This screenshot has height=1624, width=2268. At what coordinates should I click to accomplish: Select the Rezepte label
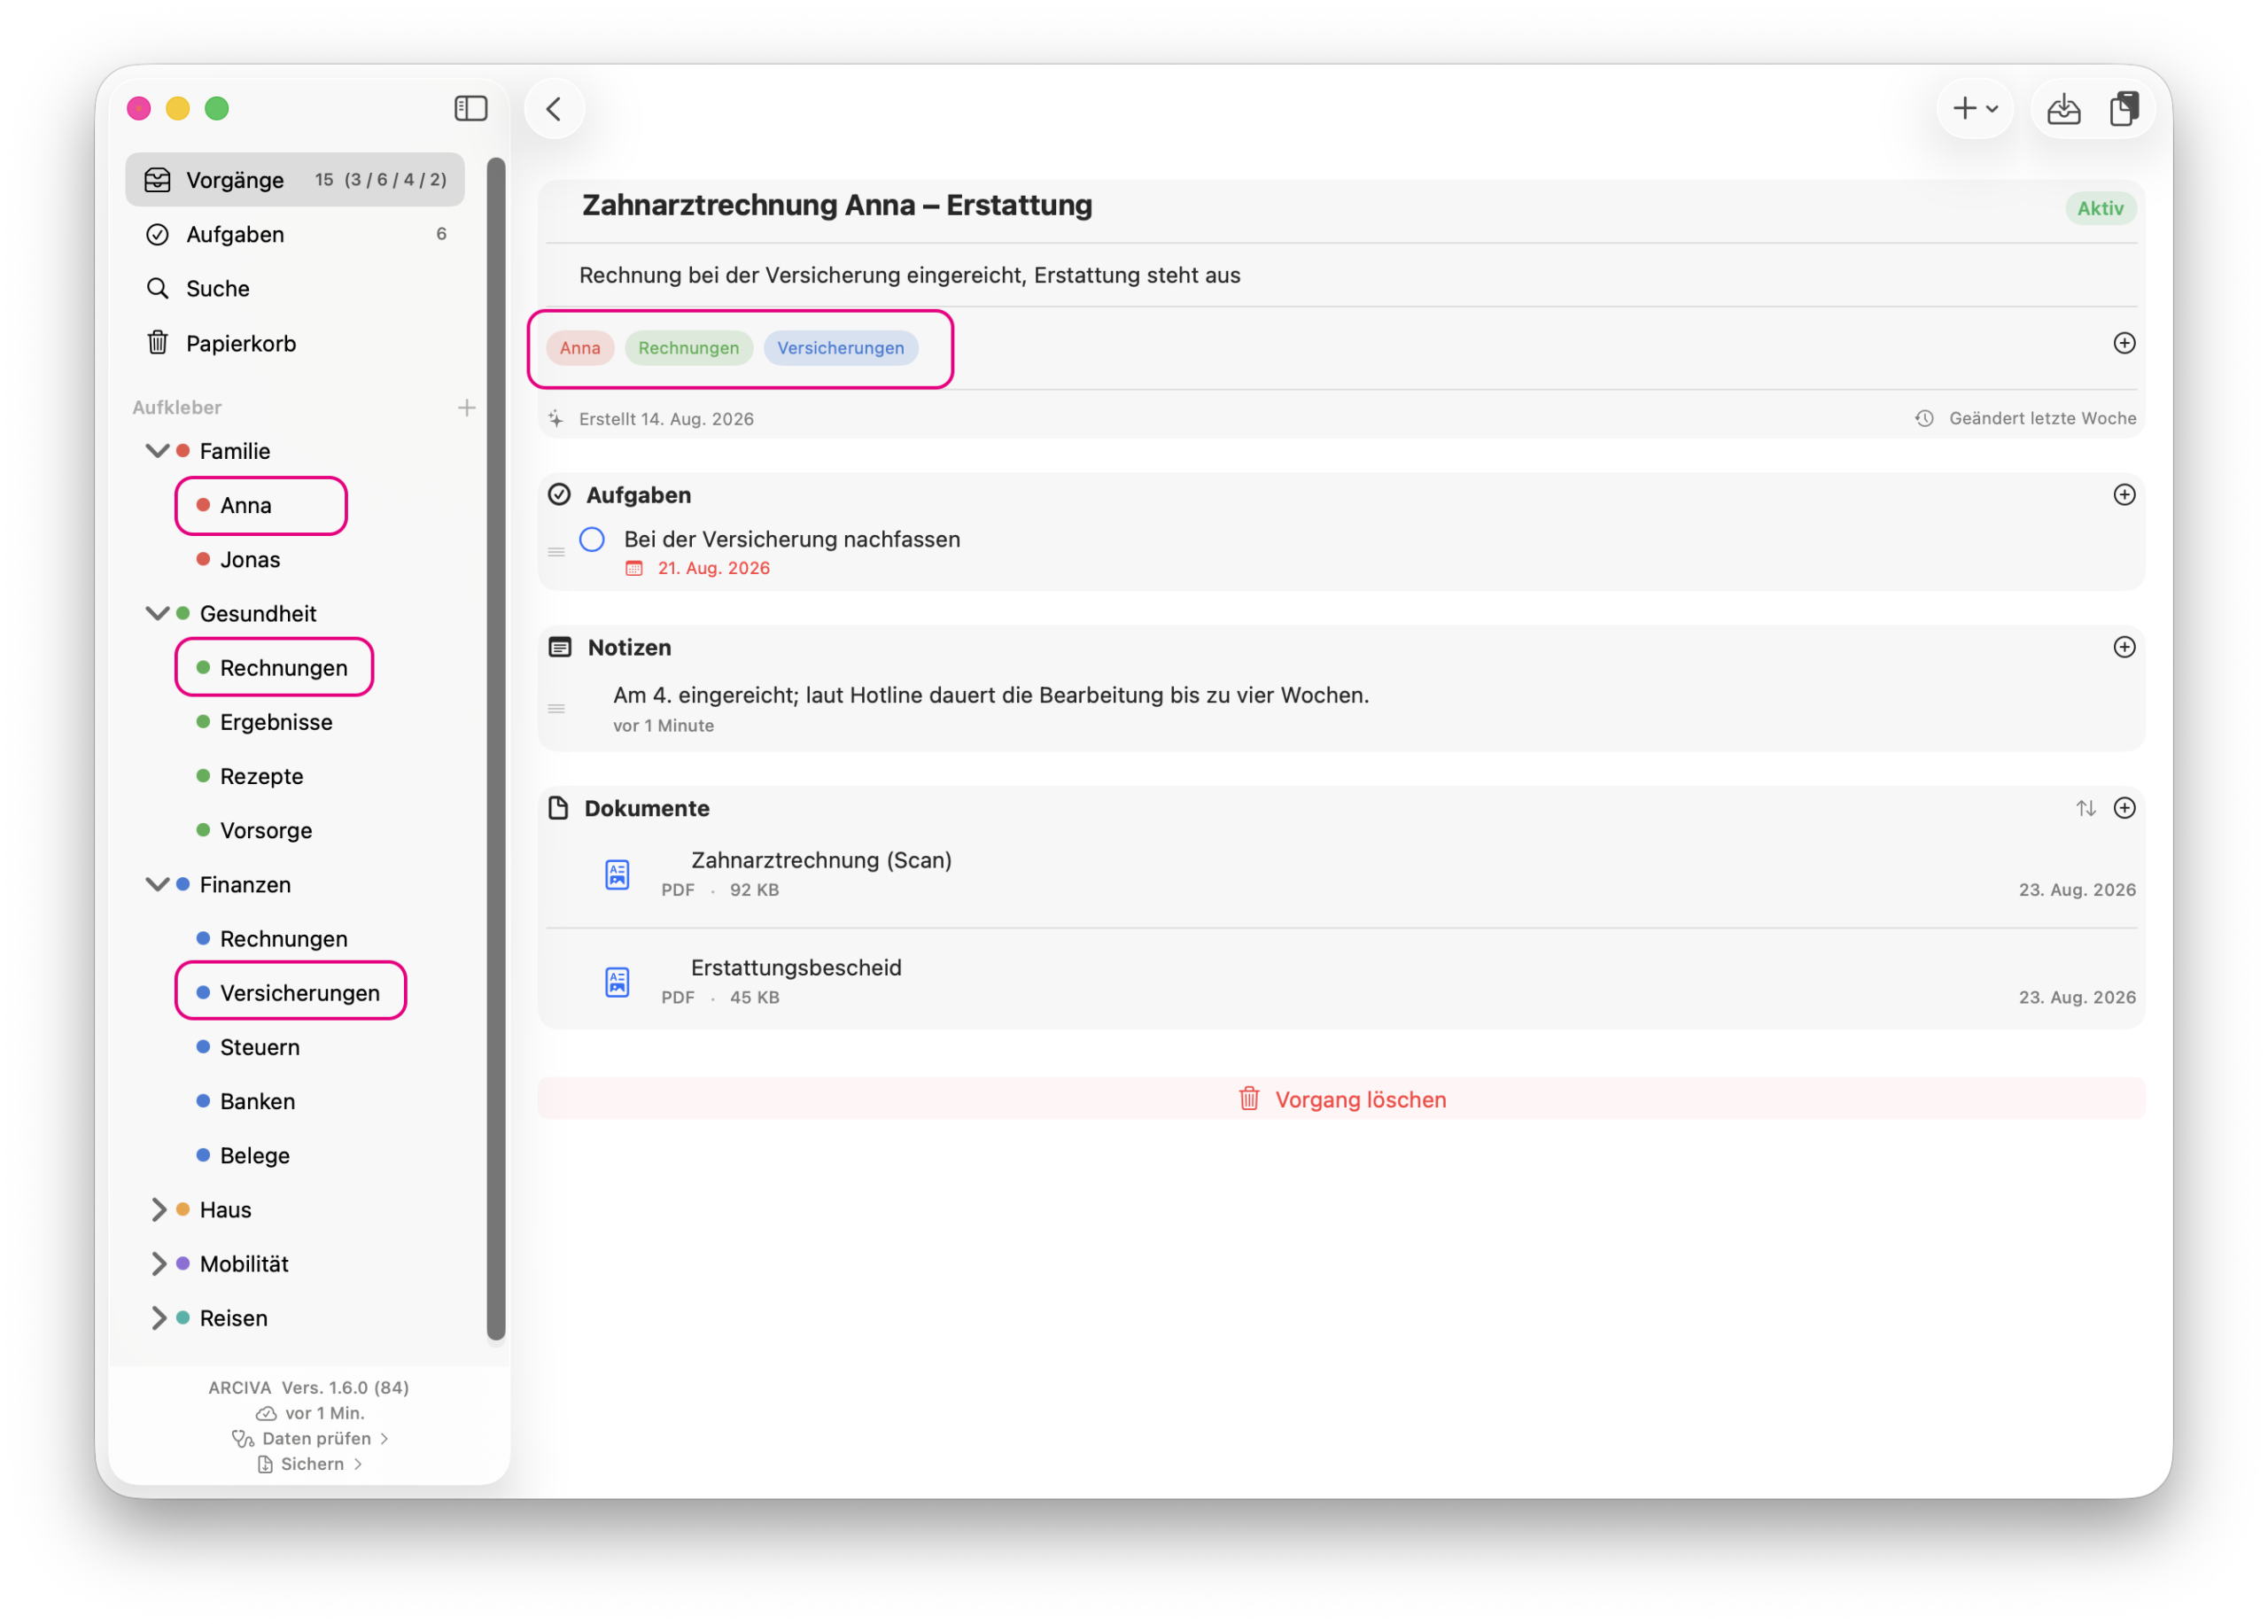(x=261, y=776)
